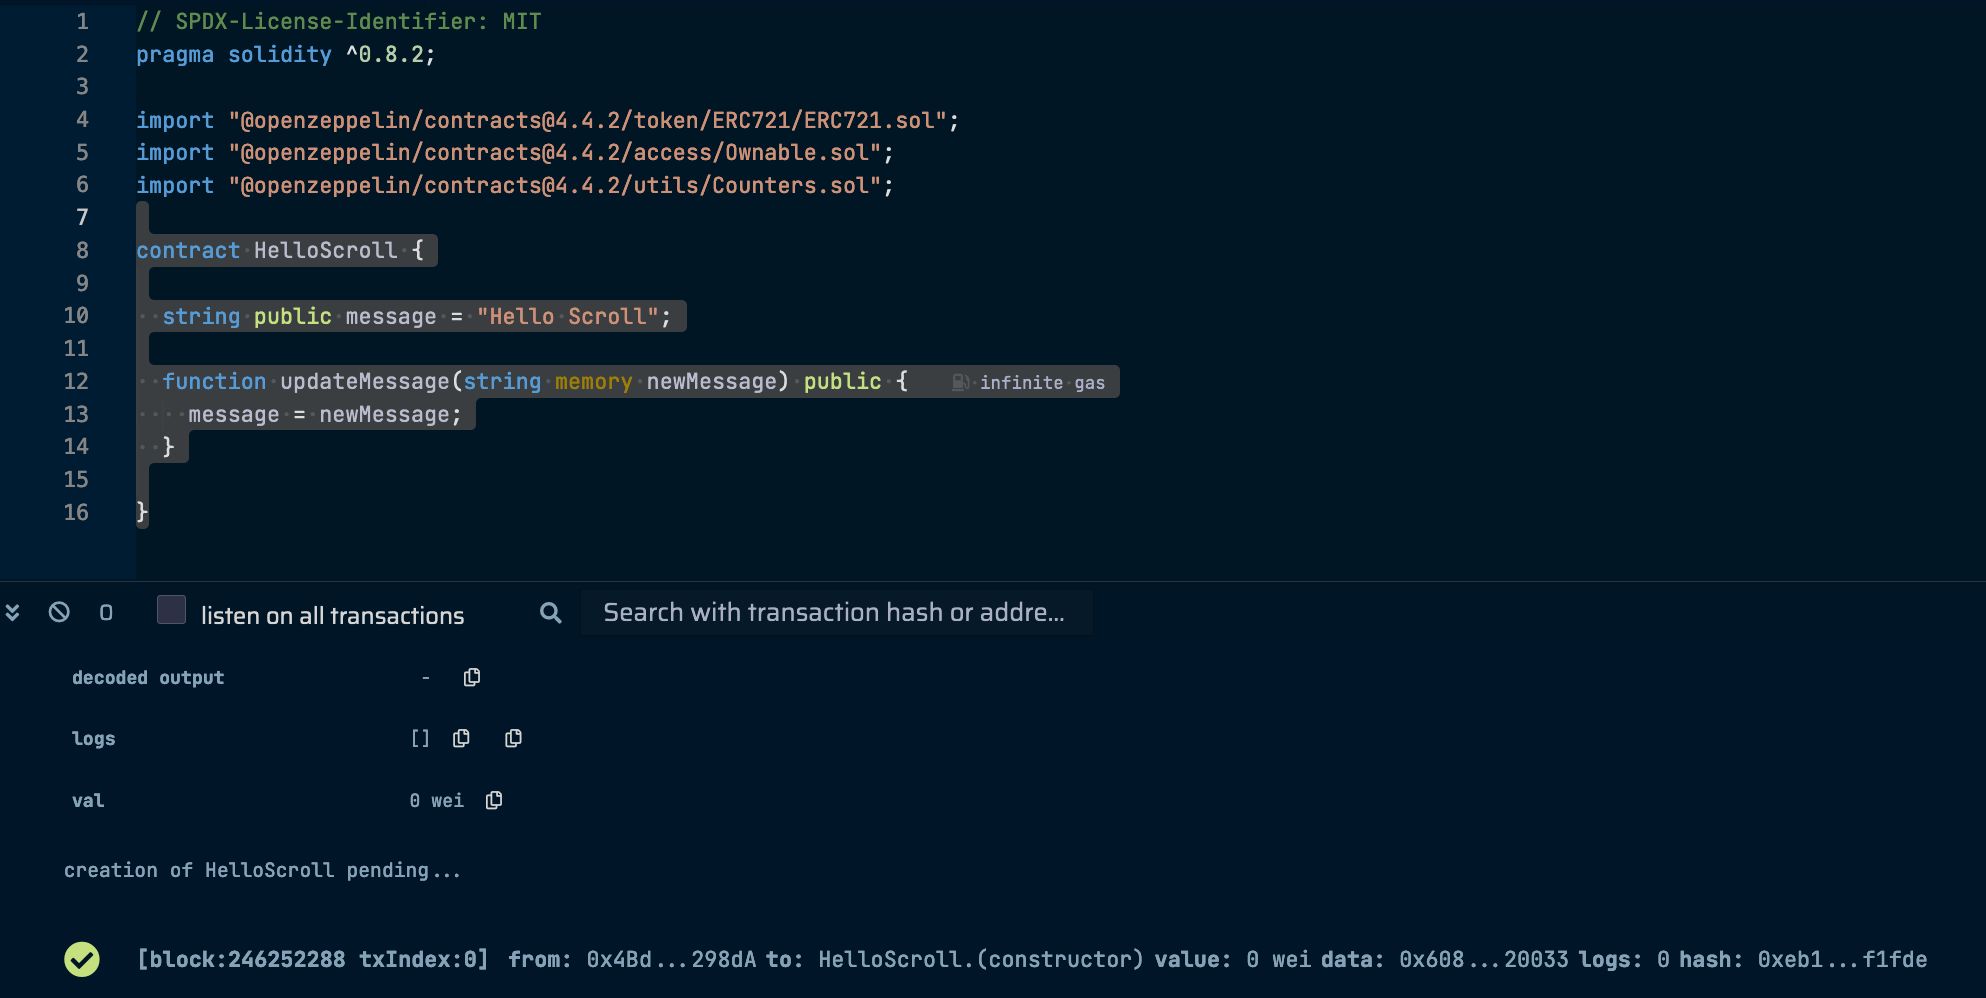This screenshot has width=1986, height=998.
Task: Click the 'val' row label
Action: 88,801
